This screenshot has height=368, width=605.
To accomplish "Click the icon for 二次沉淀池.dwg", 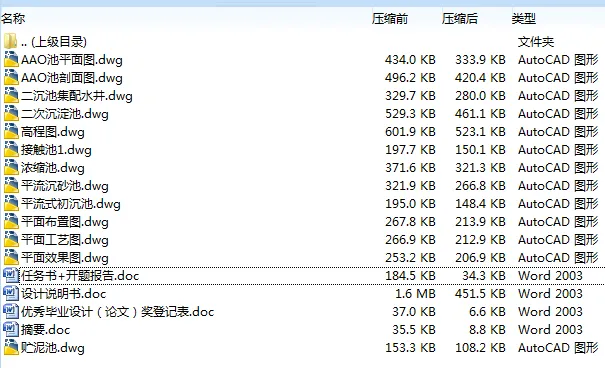I will pos(11,113).
